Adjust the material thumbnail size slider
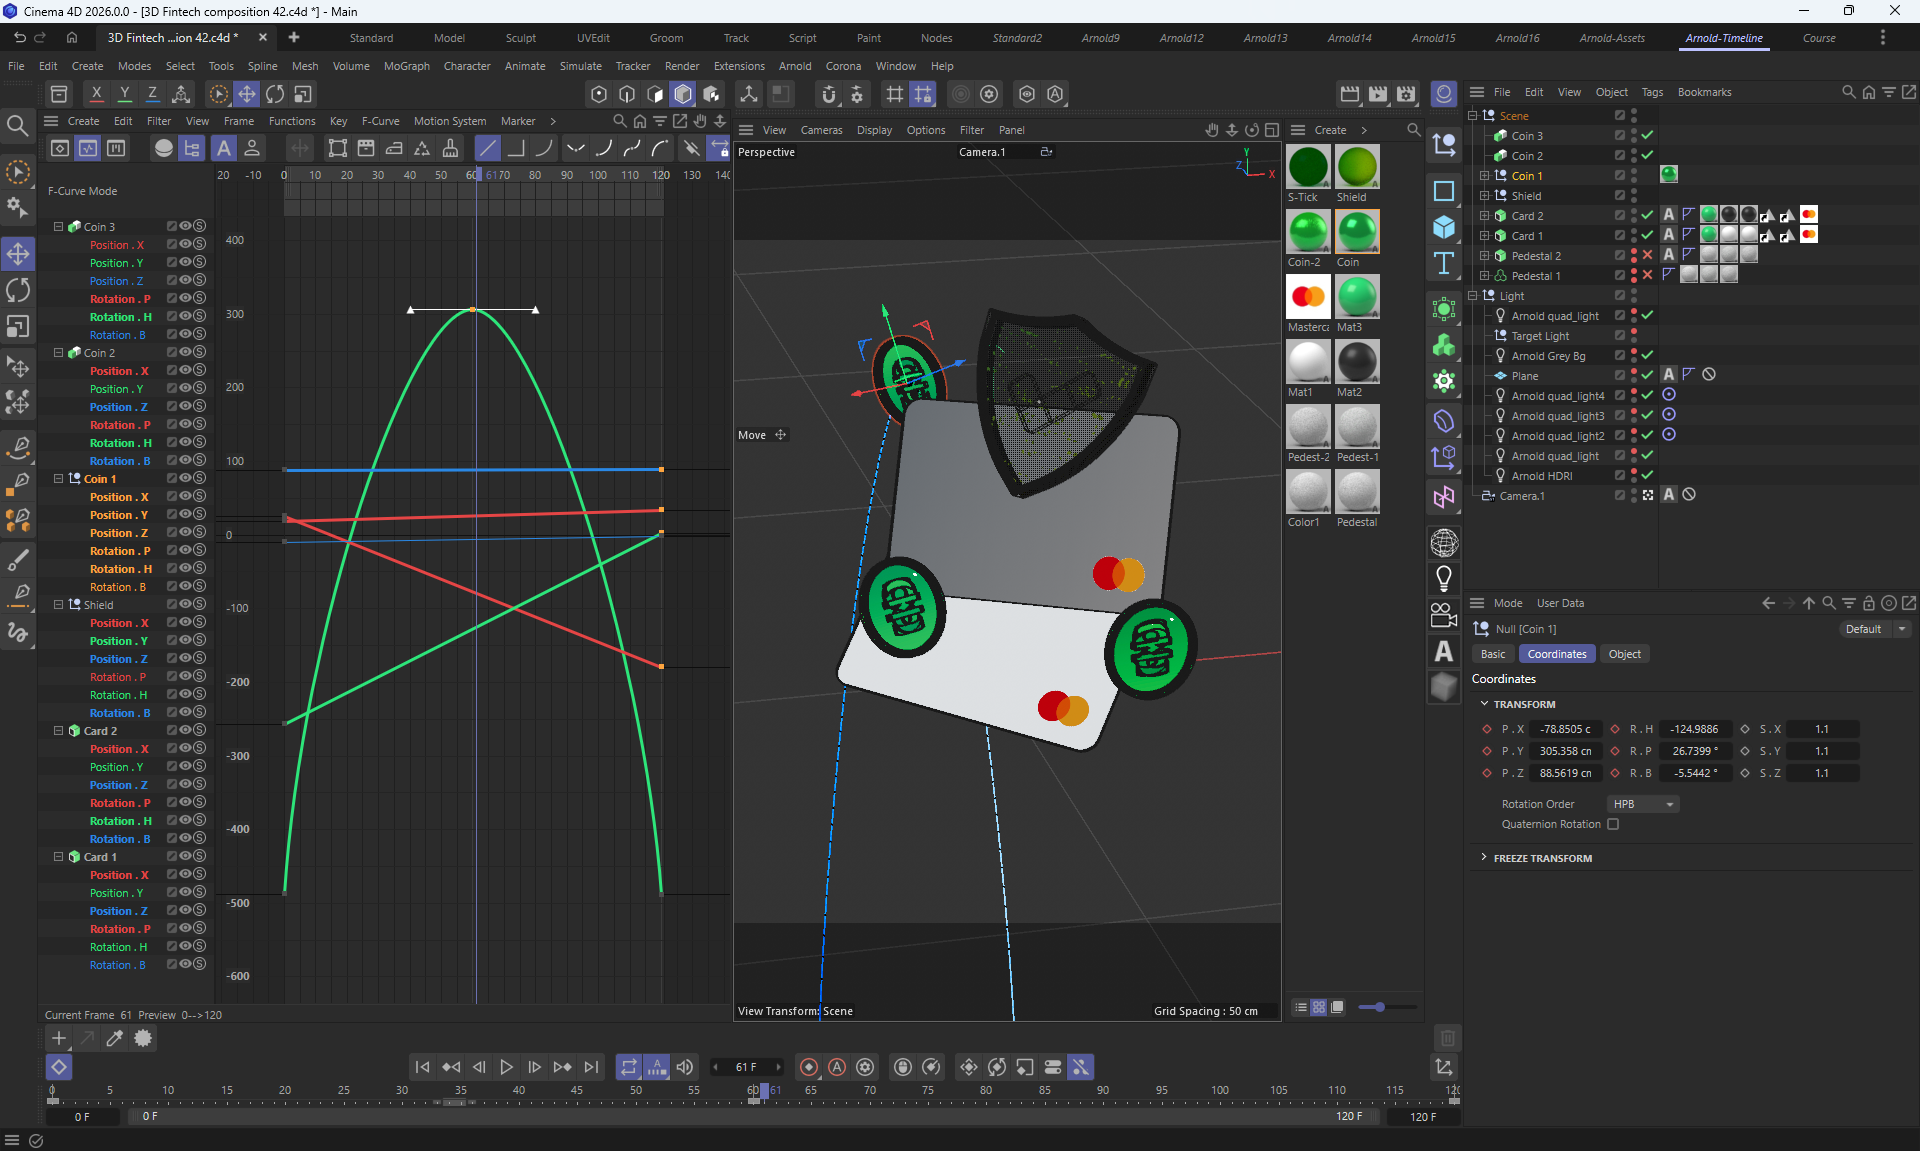This screenshot has width=1920, height=1151. [1380, 1007]
